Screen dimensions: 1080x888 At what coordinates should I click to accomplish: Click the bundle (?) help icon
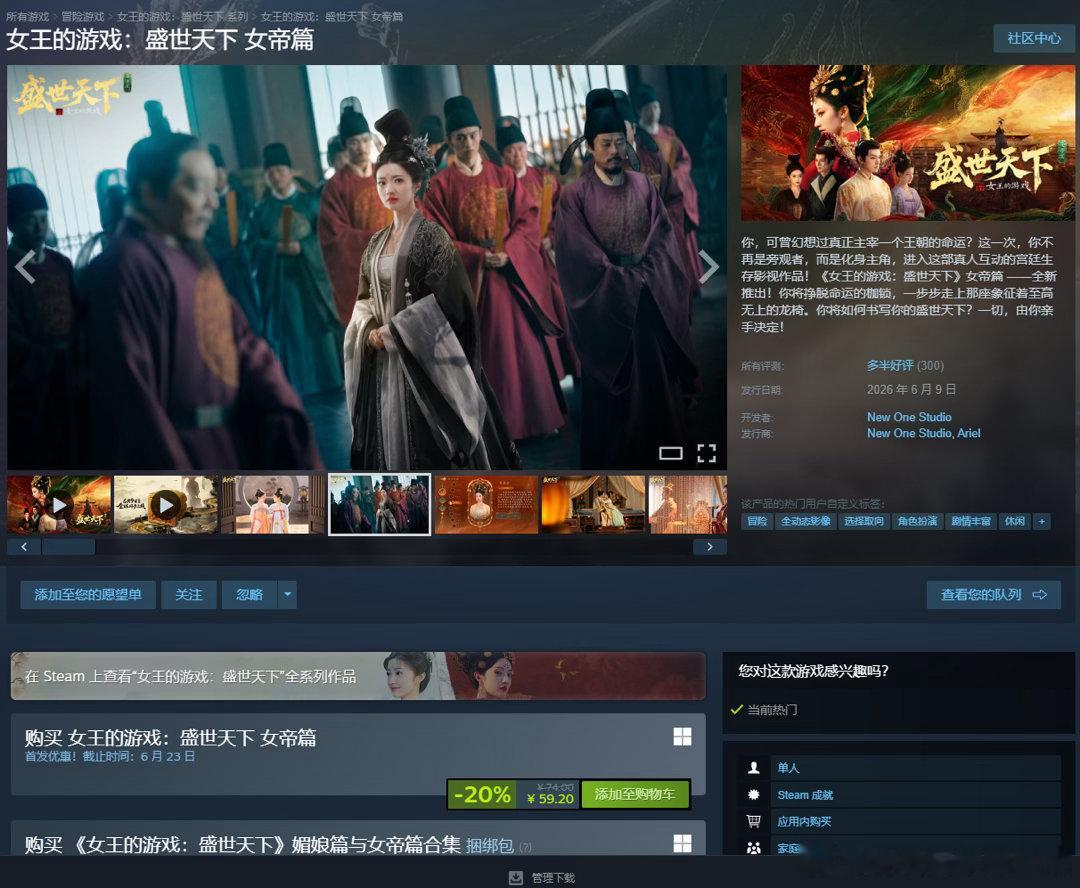click(526, 847)
